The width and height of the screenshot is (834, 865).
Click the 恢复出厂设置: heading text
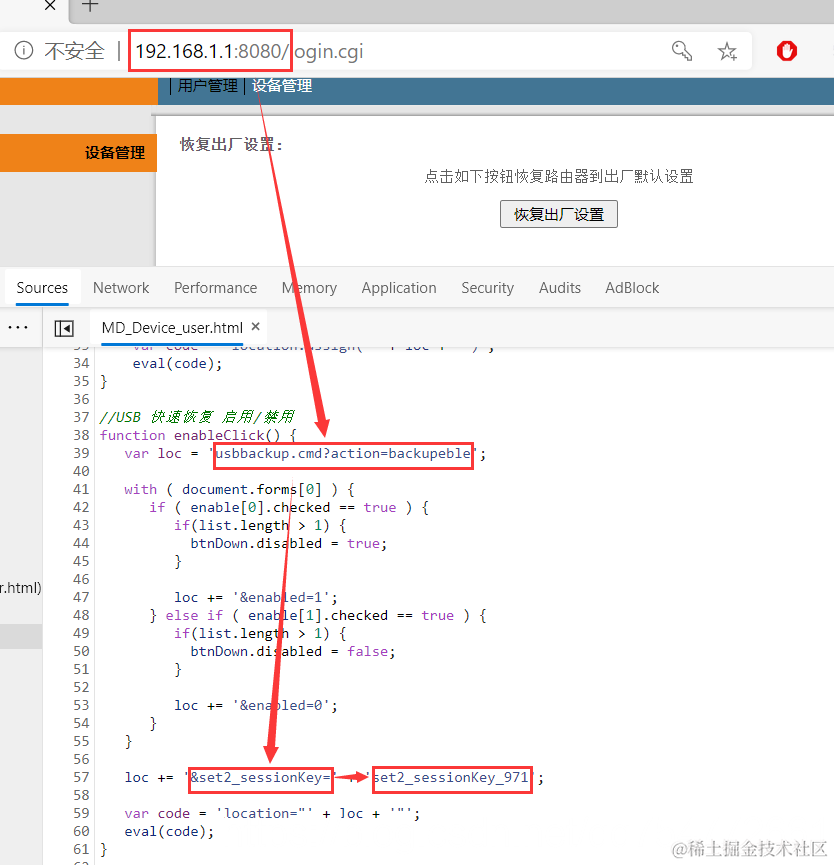[231, 145]
